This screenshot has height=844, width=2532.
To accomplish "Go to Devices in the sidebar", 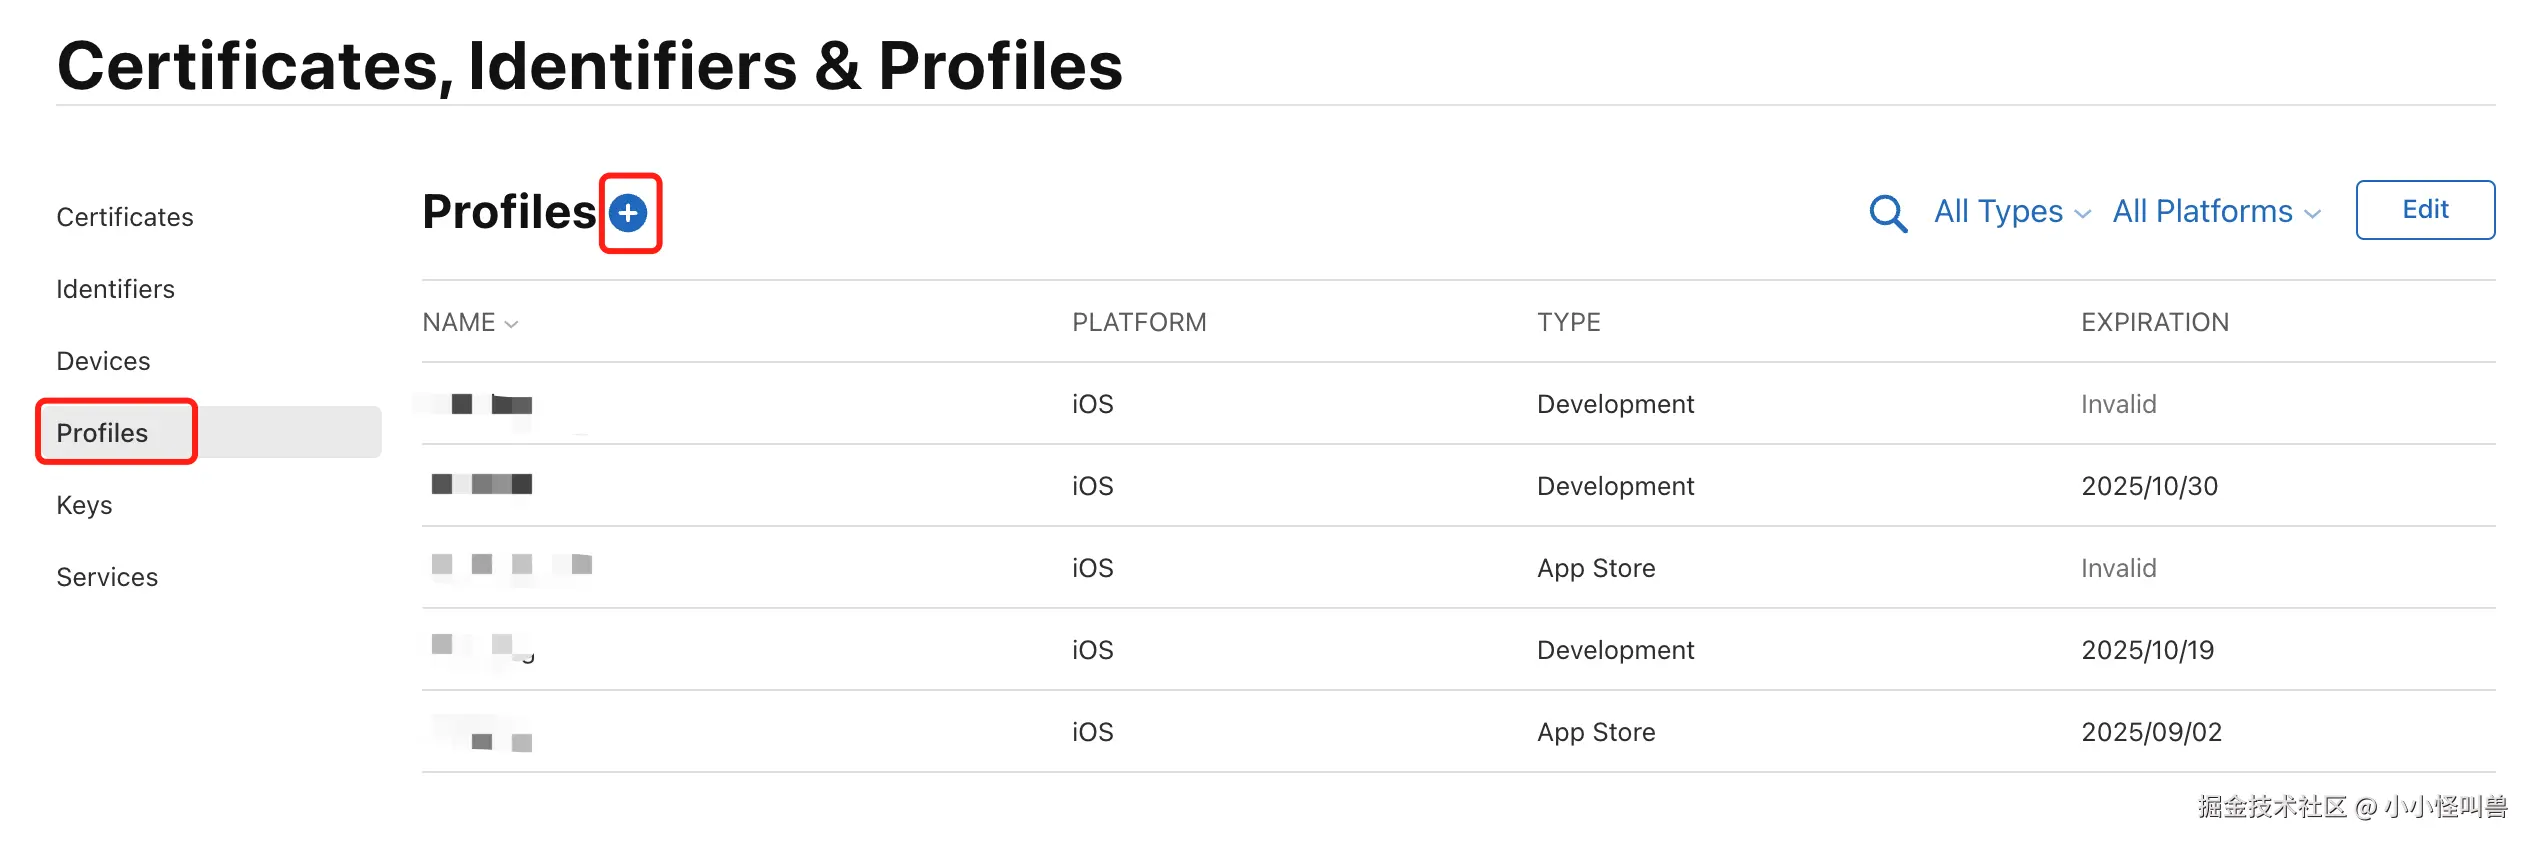I will click(x=103, y=361).
